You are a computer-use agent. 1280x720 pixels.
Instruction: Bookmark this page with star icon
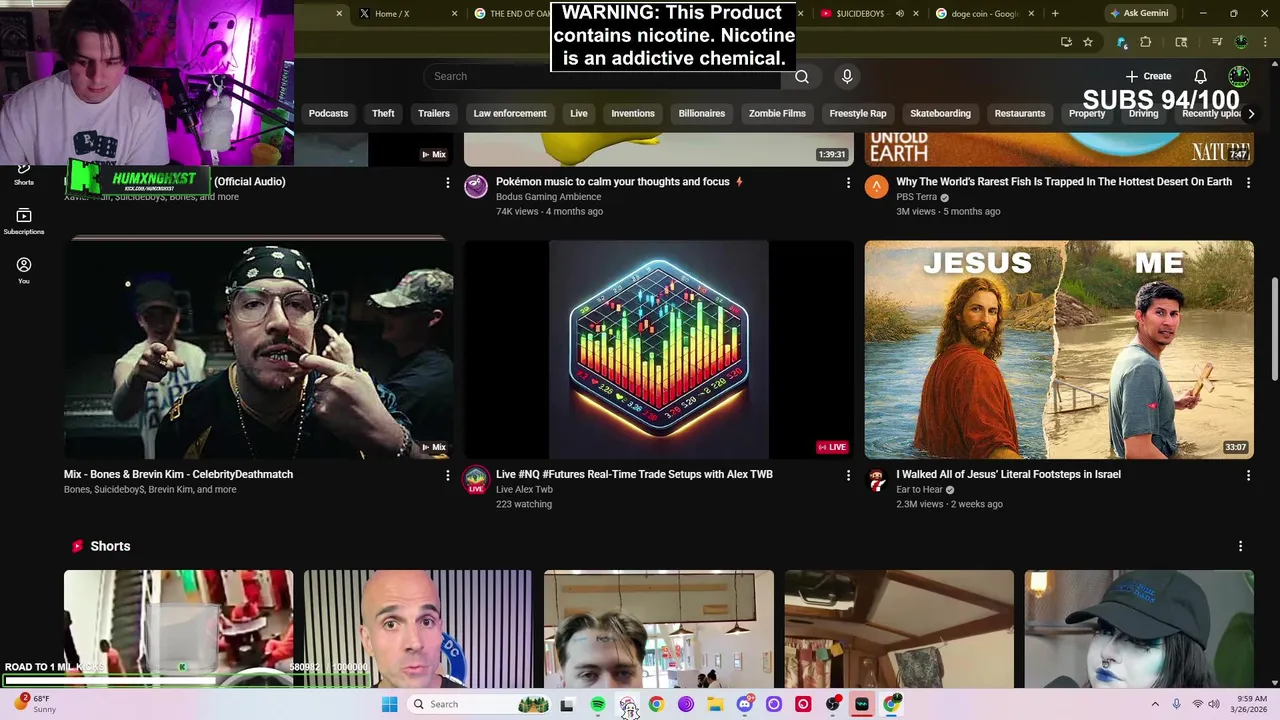tap(1088, 42)
